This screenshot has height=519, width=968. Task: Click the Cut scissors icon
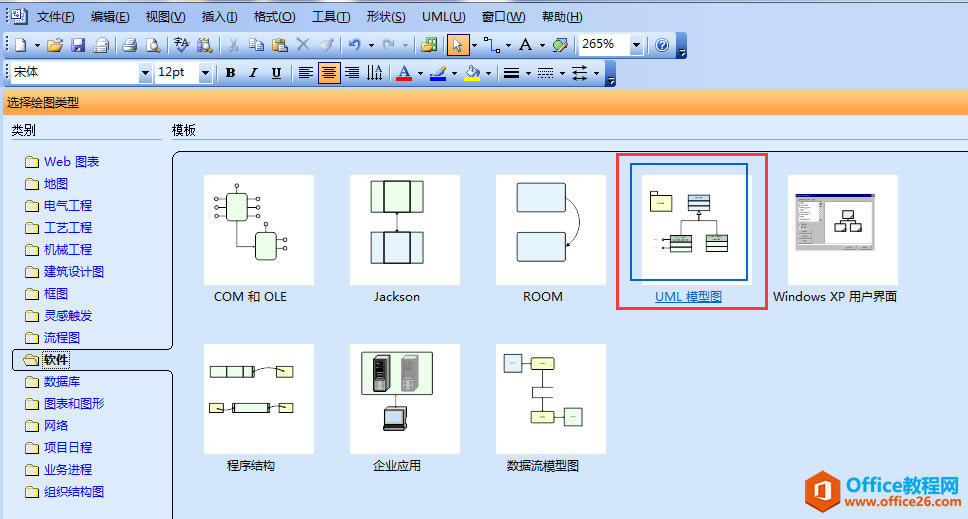[x=233, y=45]
